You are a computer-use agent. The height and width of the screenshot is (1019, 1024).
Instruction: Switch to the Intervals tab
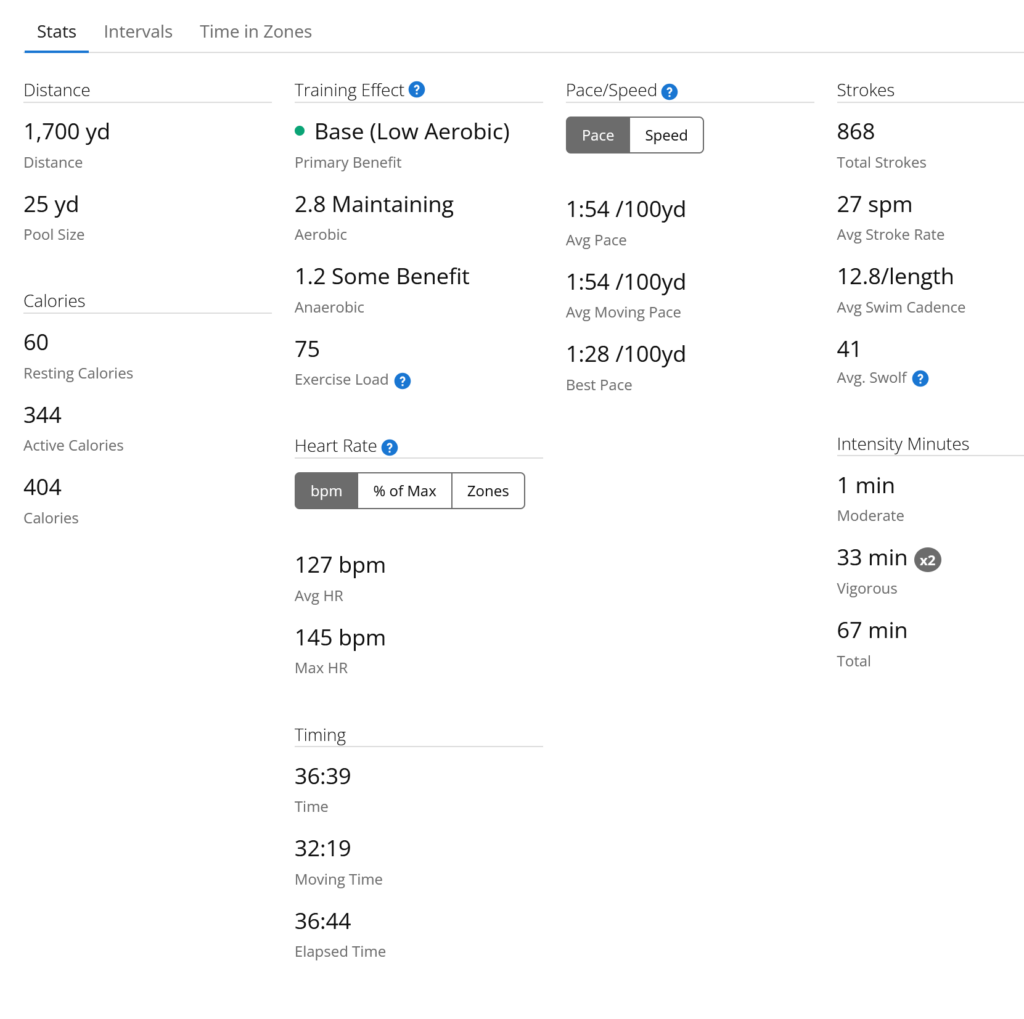(138, 32)
